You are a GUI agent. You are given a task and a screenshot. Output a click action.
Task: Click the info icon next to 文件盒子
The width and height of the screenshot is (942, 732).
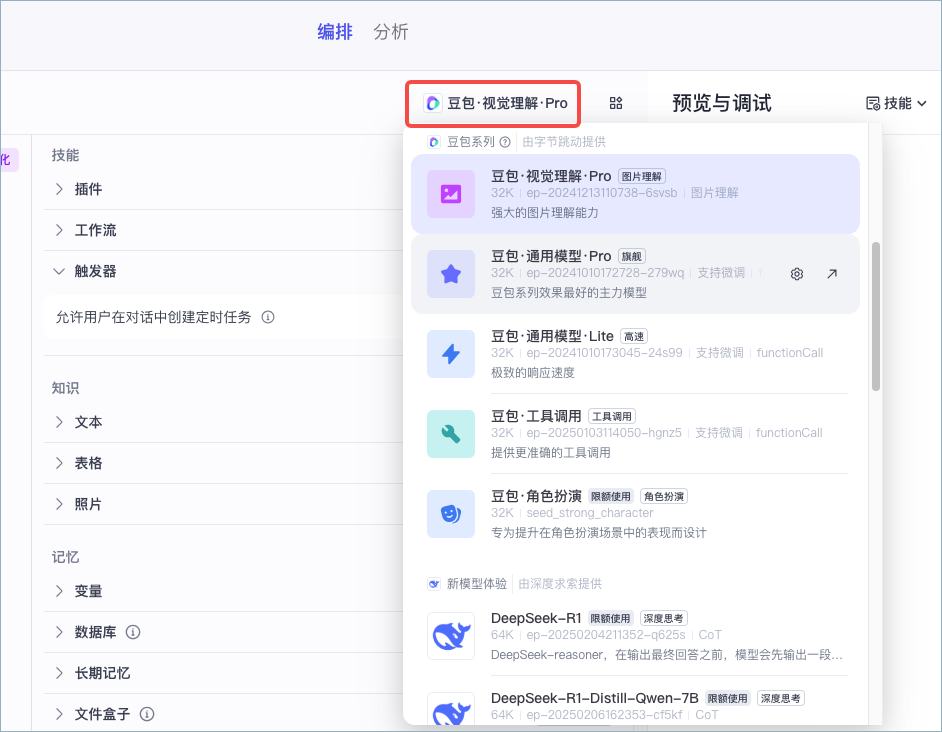(147, 714)
